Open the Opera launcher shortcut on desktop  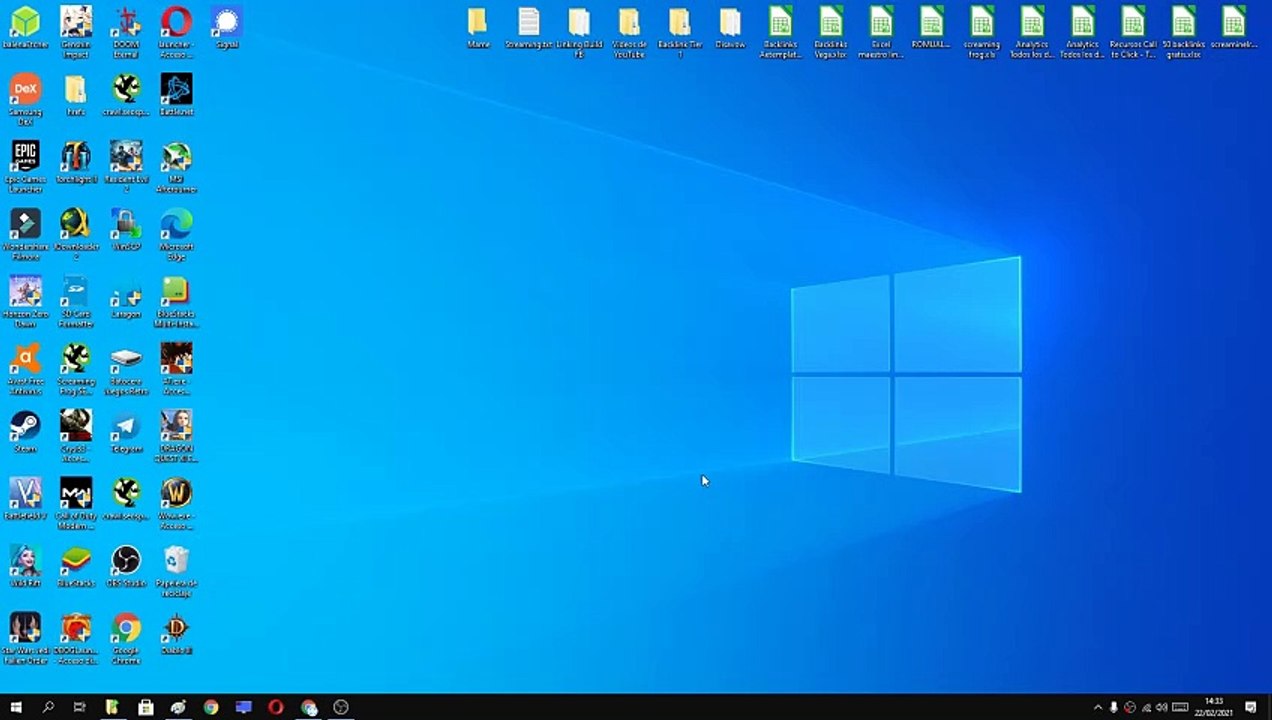click(x=177, y=31)
